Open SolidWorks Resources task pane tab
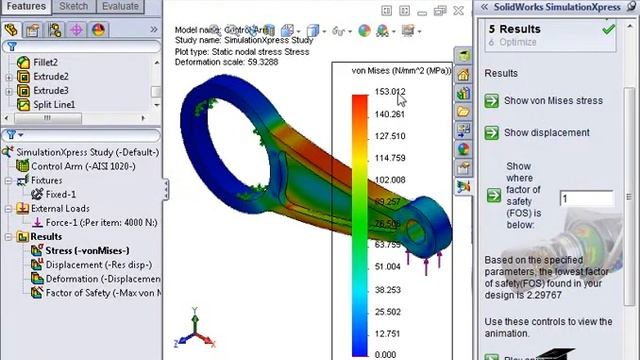 pos(463,74)
